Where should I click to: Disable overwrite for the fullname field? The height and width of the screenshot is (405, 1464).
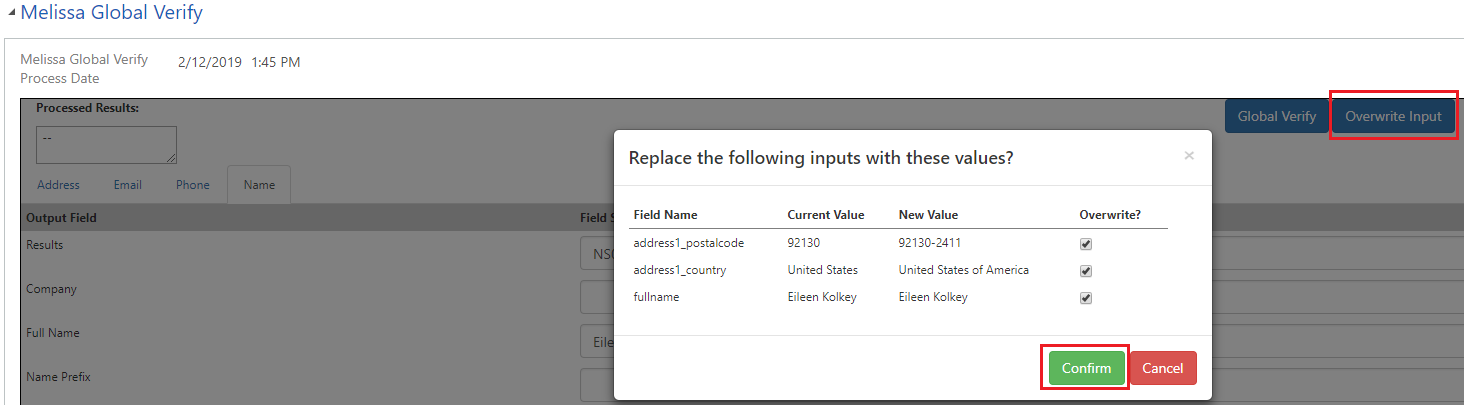click(x=1086, y=298)
